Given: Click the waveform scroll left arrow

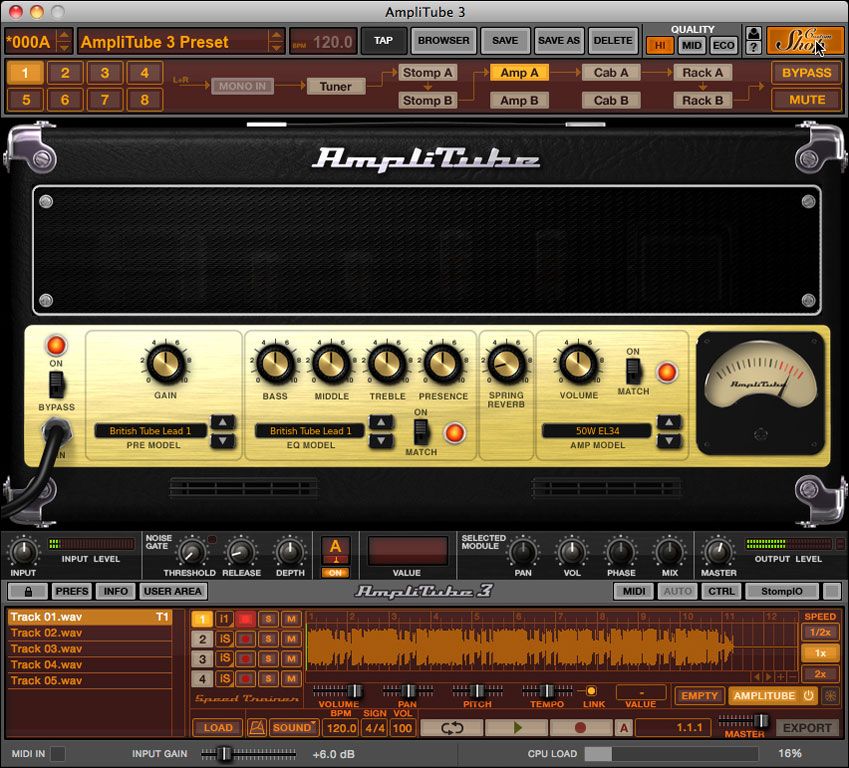Looking at the screenshot, I should click(757, 676).
